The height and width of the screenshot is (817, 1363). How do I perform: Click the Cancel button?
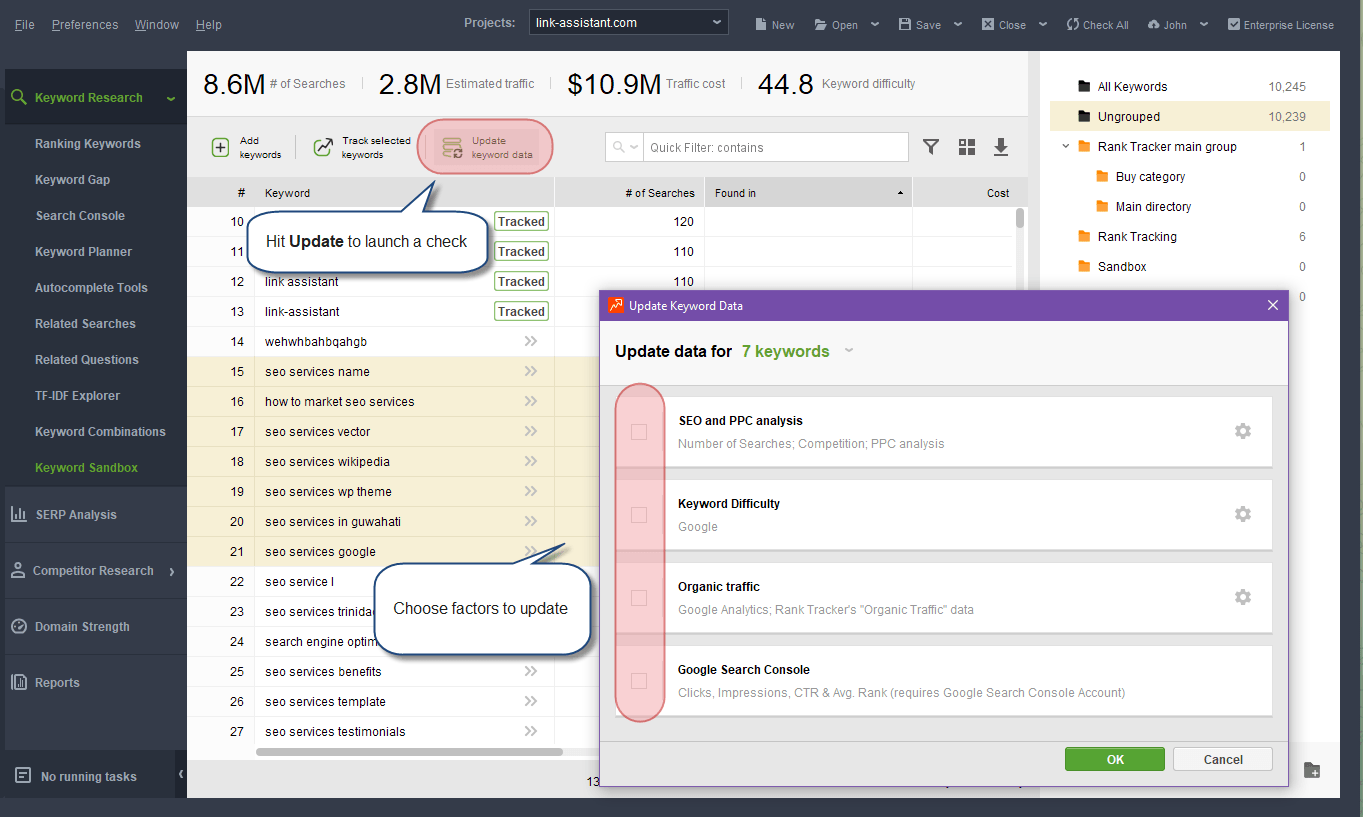tap(1223, 759)
